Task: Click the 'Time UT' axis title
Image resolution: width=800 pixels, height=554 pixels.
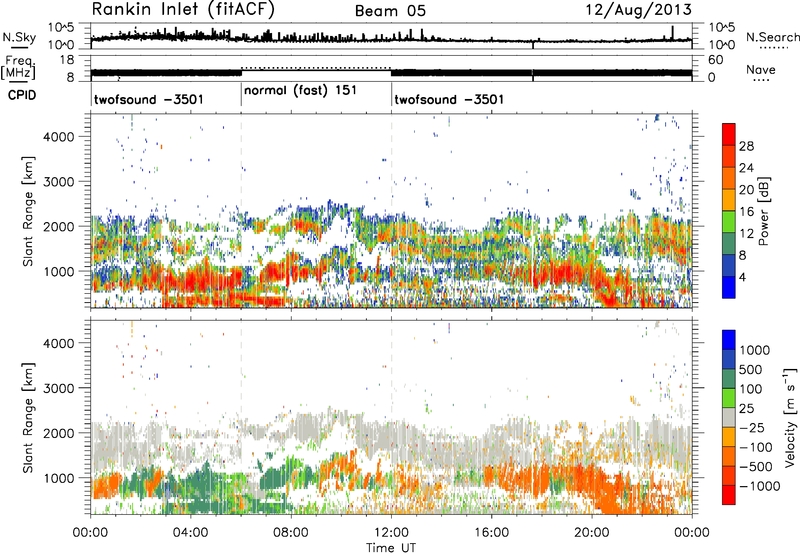Action: click(391, 548)
